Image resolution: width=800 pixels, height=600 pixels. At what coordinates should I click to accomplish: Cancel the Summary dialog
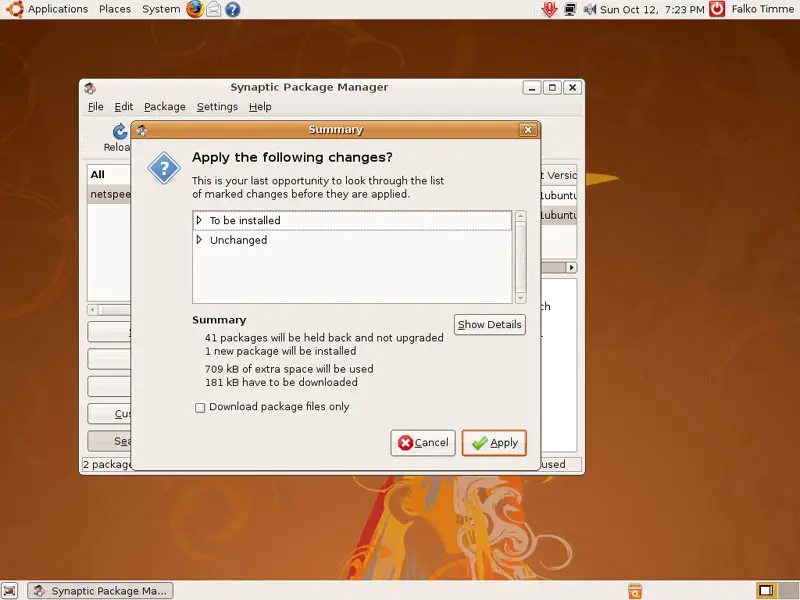(x=422, y=443)
